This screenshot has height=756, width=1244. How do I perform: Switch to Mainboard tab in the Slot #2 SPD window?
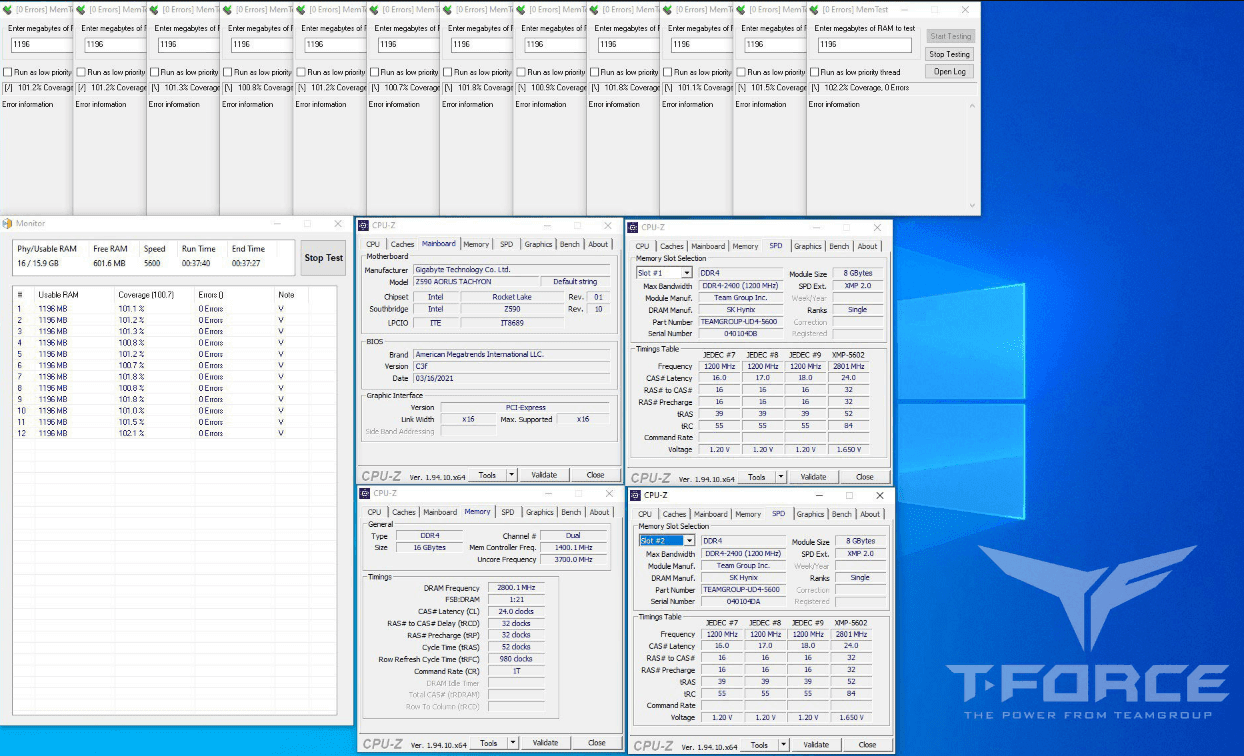pyautogui.click(x=711, y=514)
